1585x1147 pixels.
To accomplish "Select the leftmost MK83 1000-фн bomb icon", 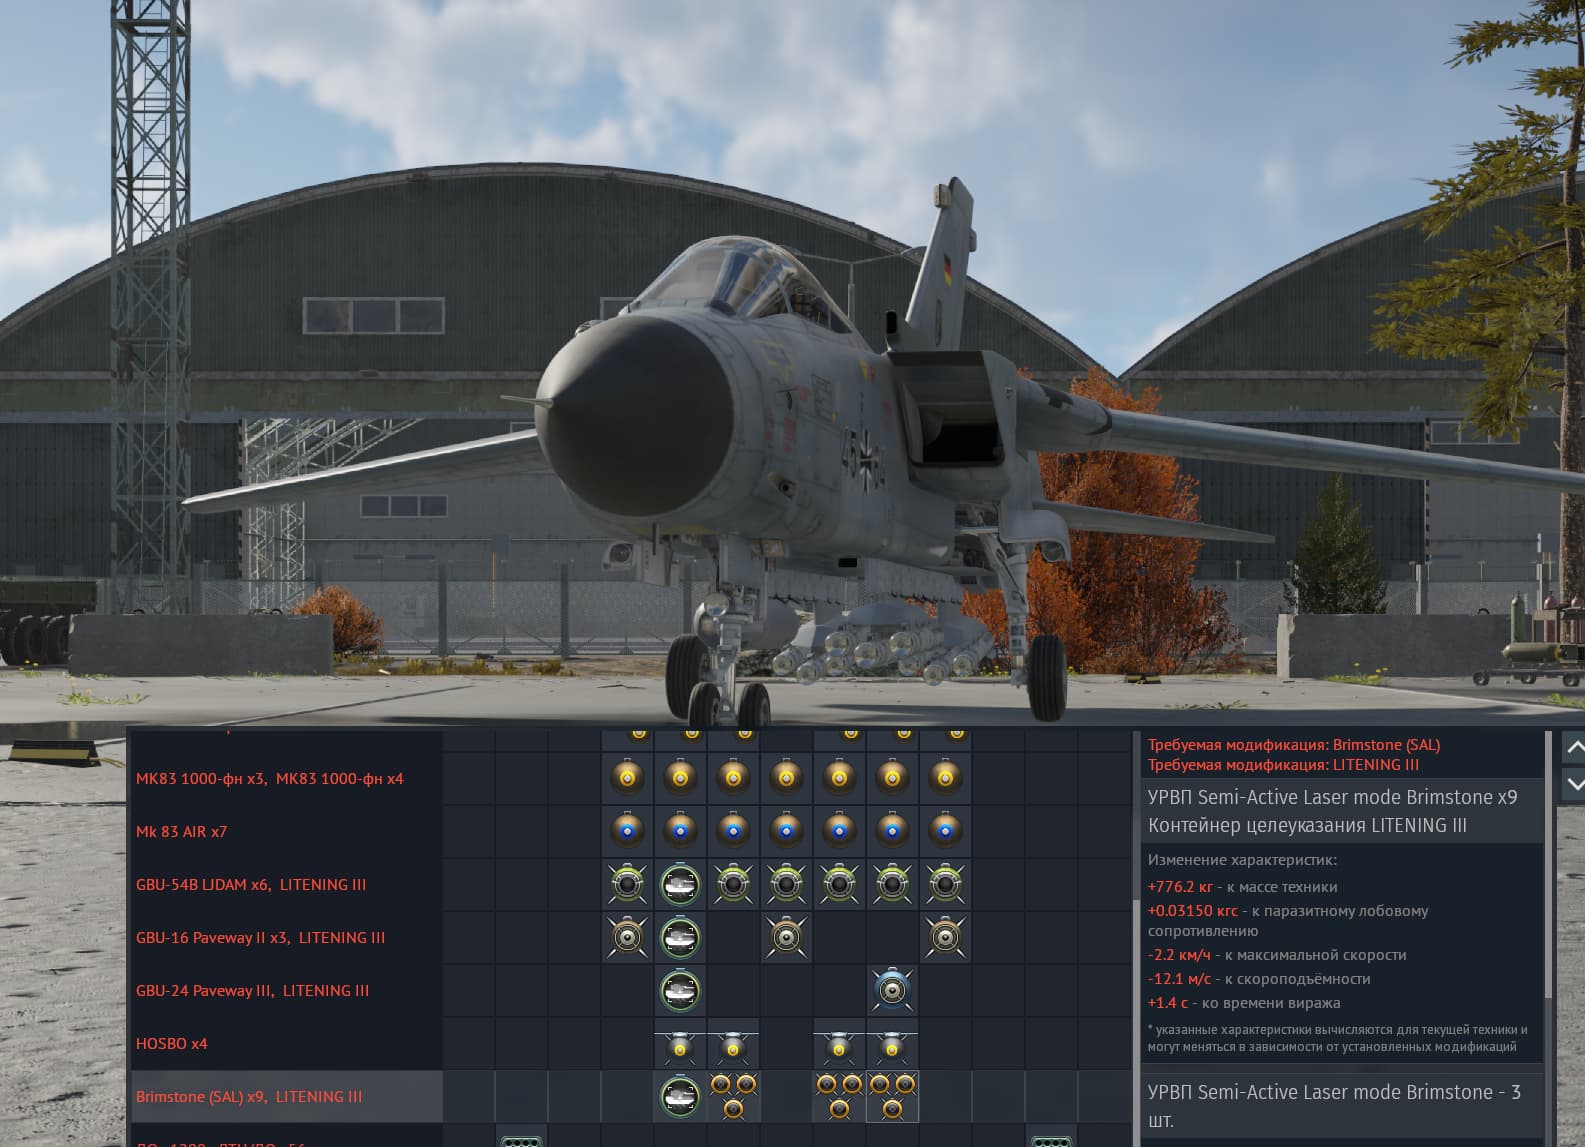I will pos(627,778).
